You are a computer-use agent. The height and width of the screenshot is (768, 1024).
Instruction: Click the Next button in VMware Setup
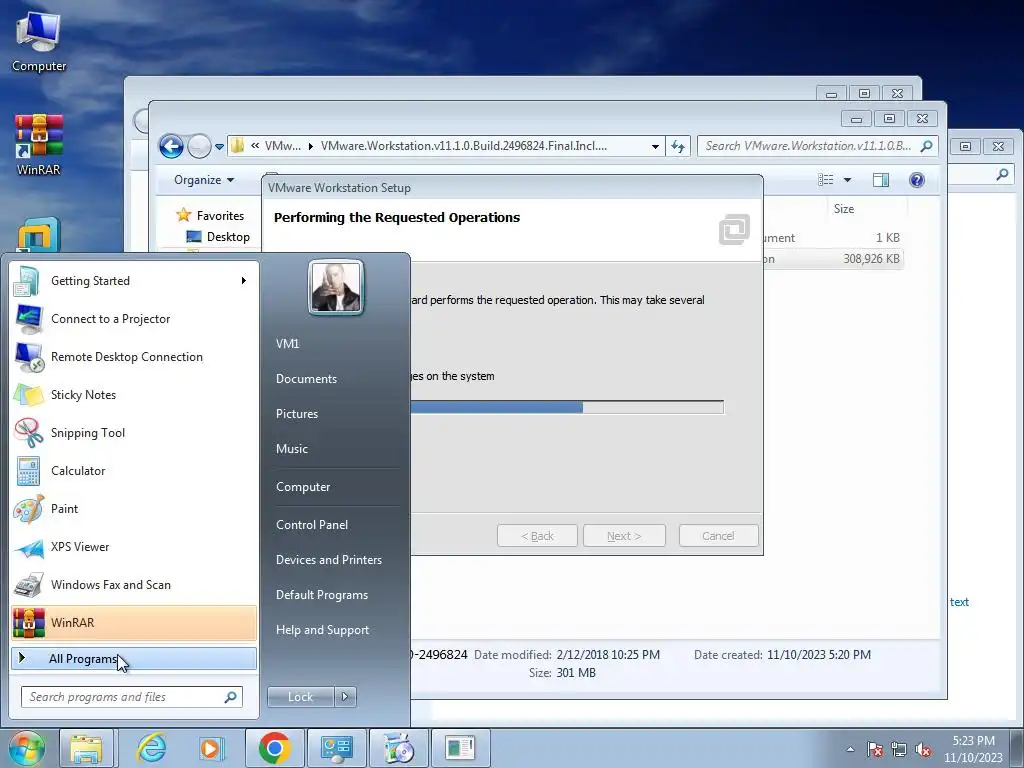point(624,536)
